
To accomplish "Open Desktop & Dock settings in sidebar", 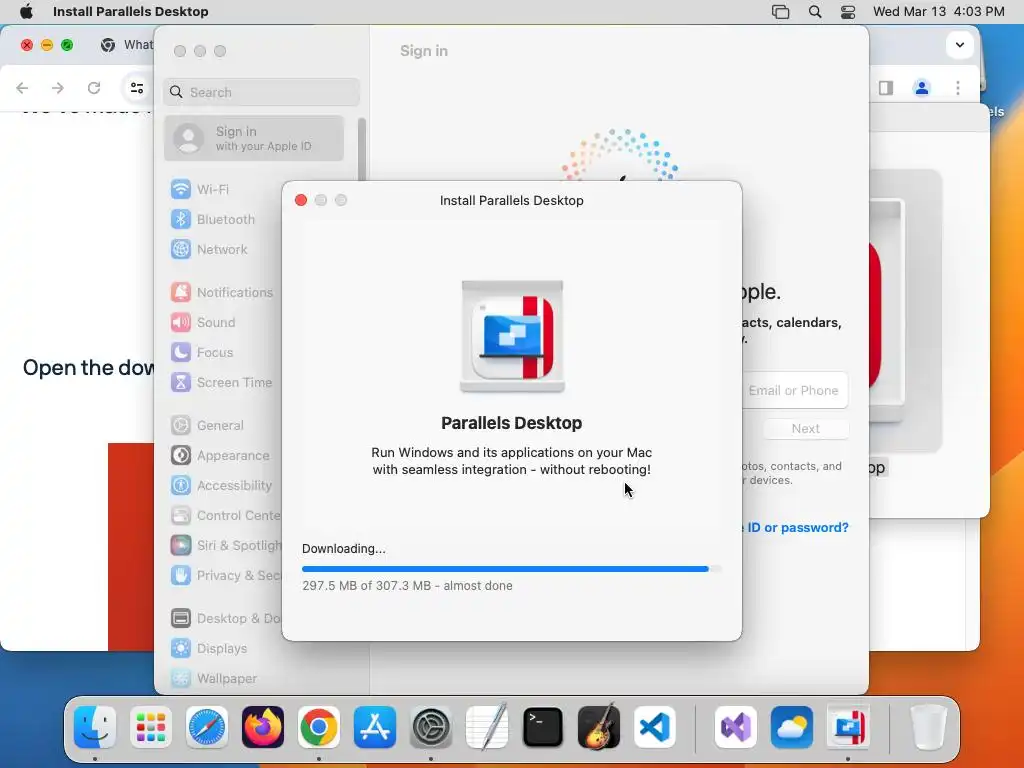I will [x=225, y=618].
